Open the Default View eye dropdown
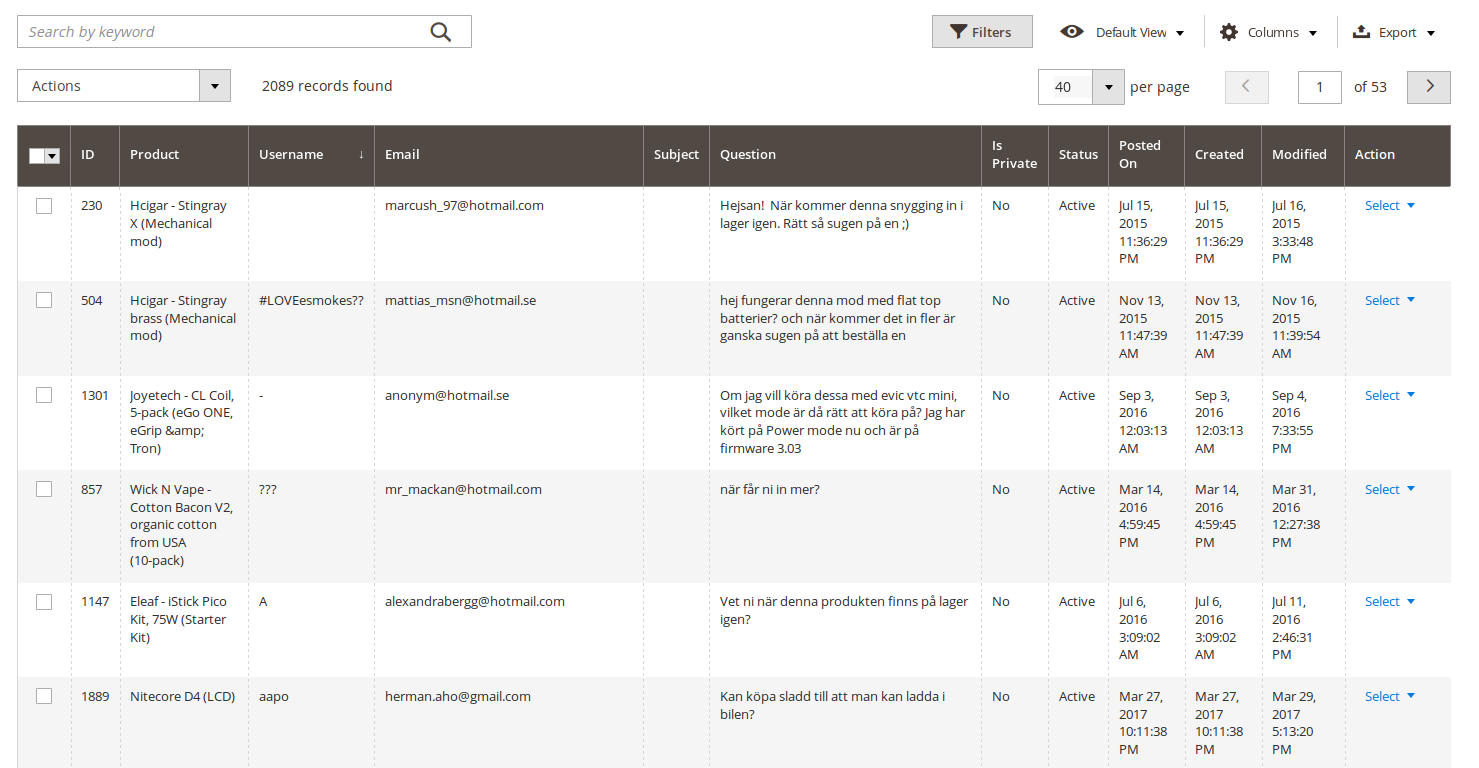The image size is (1479, 768). click(x=1122, y=32)
